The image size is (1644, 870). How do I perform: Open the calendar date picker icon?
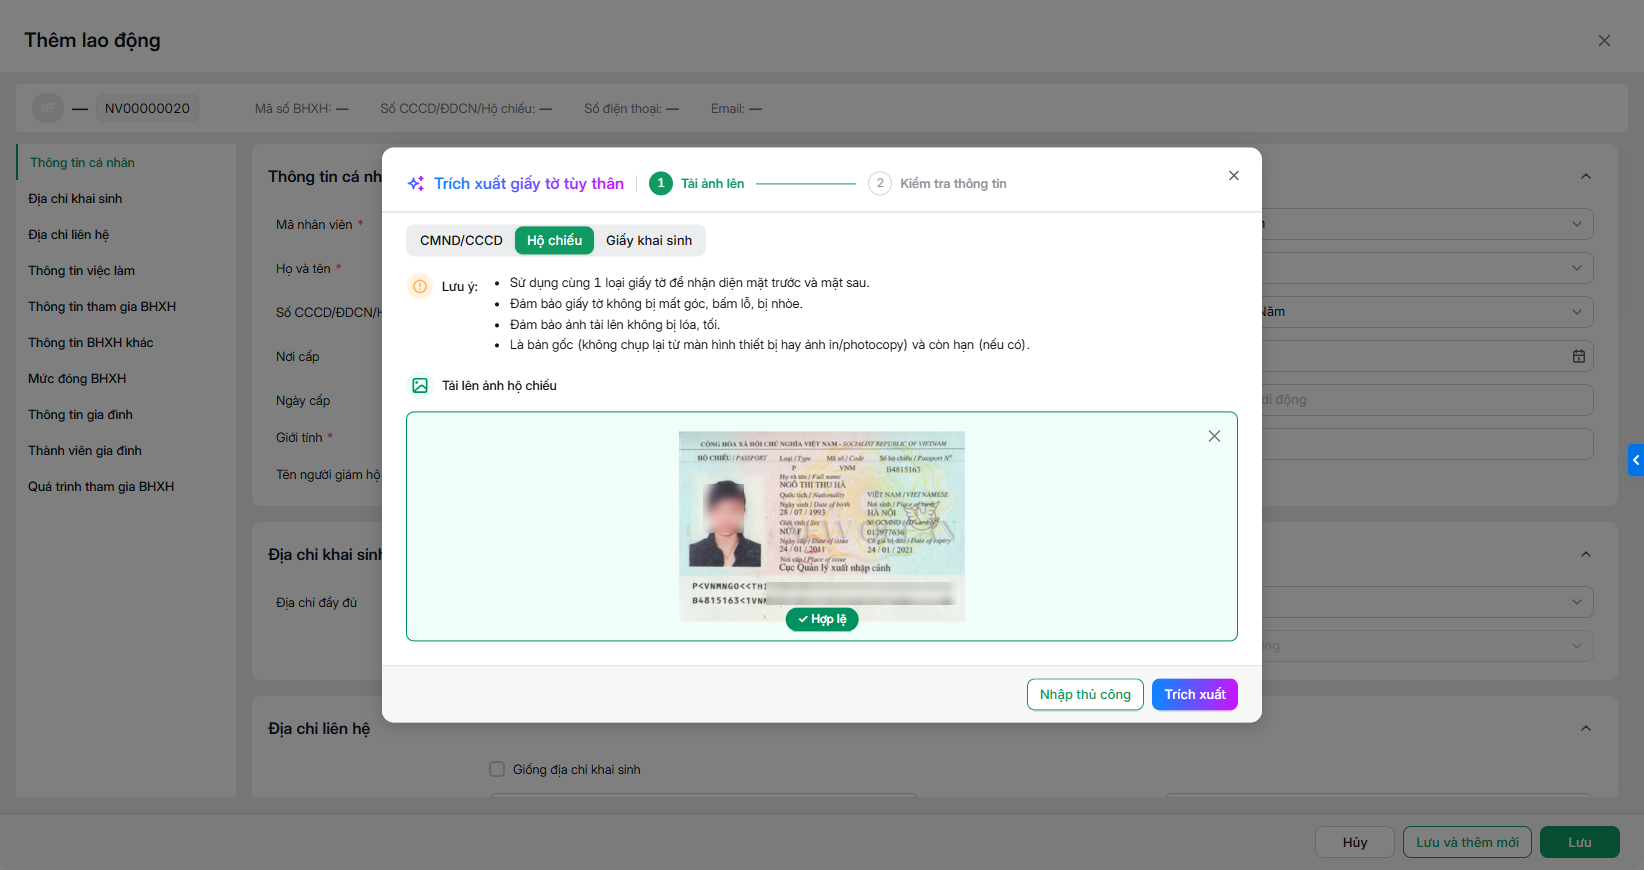[x=1579, y=356]
